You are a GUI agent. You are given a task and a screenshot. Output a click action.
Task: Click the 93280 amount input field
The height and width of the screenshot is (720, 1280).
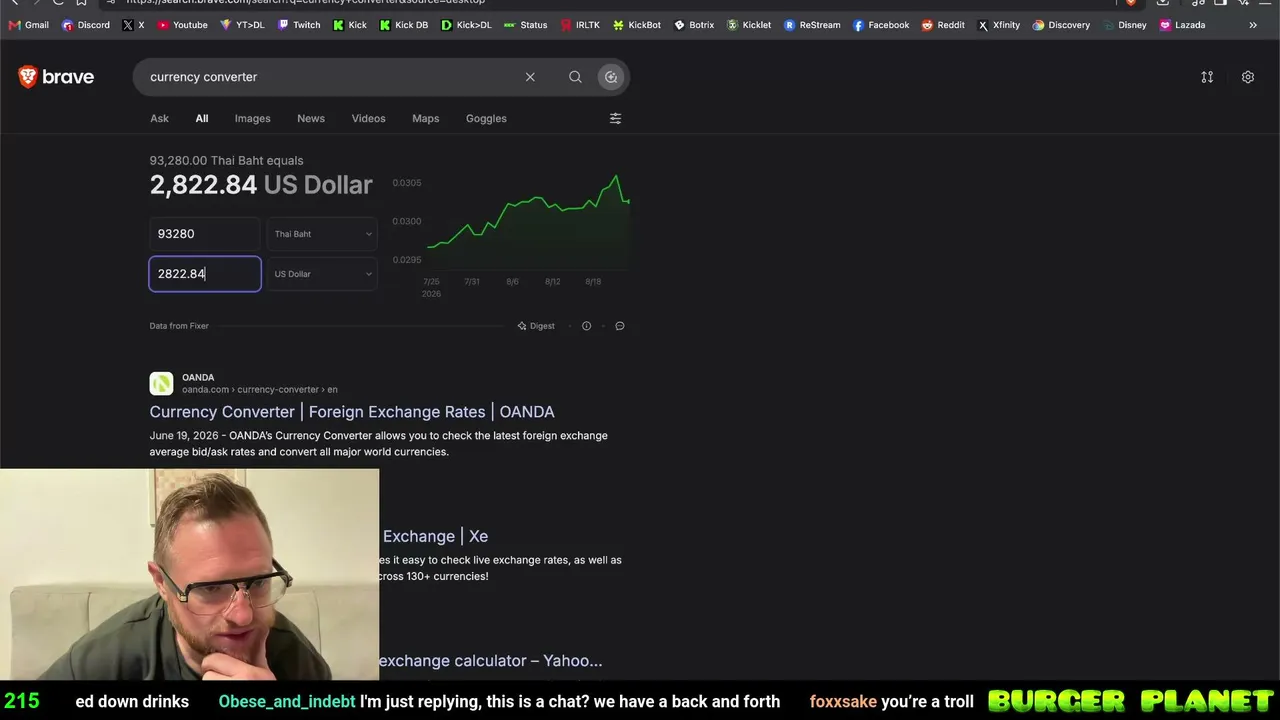click(x=205, y=234)
